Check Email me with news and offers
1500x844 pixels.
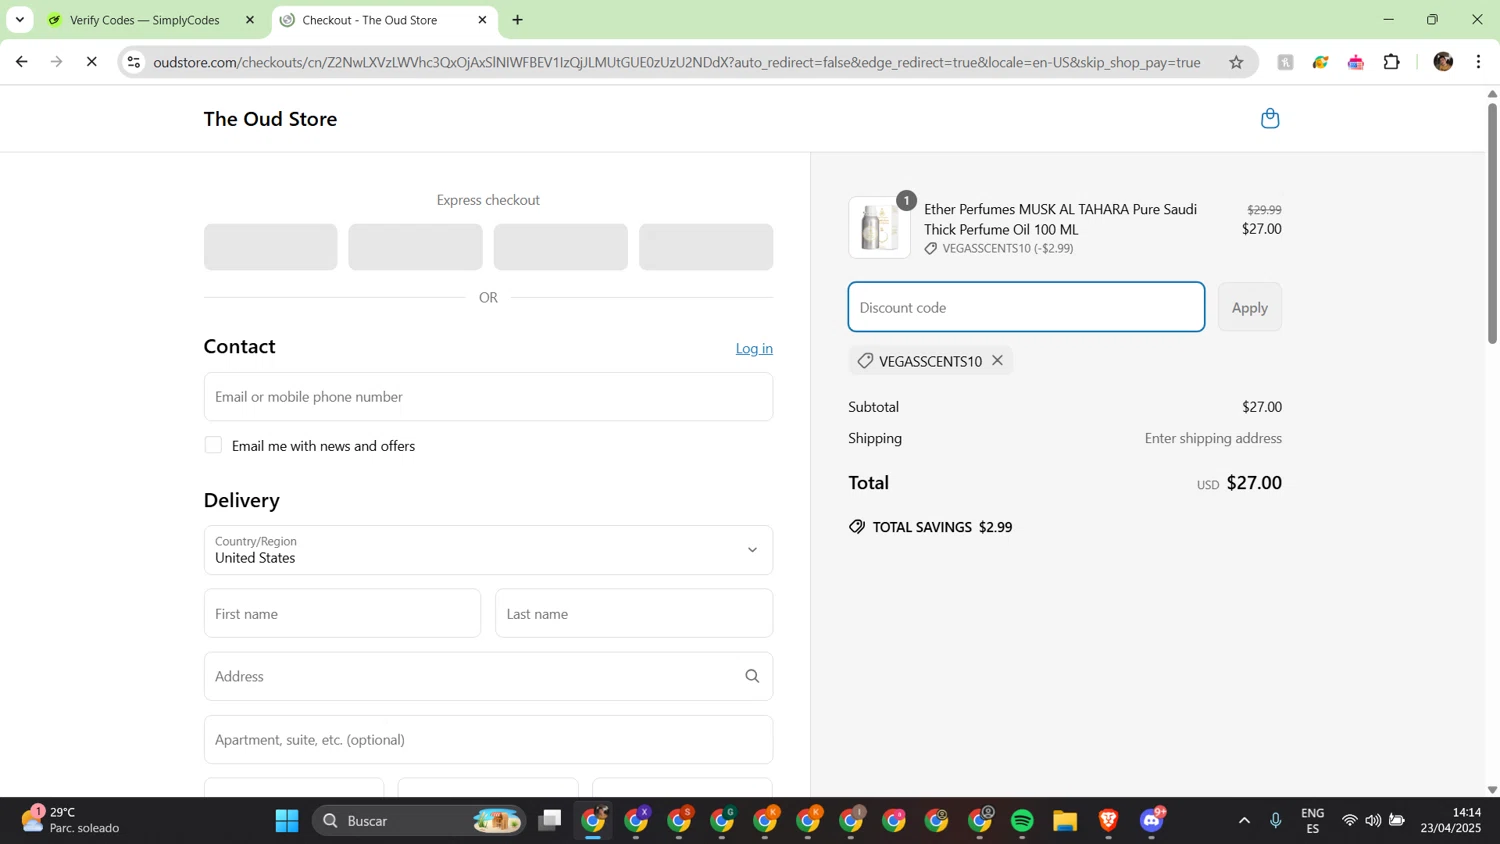(213, 445)
